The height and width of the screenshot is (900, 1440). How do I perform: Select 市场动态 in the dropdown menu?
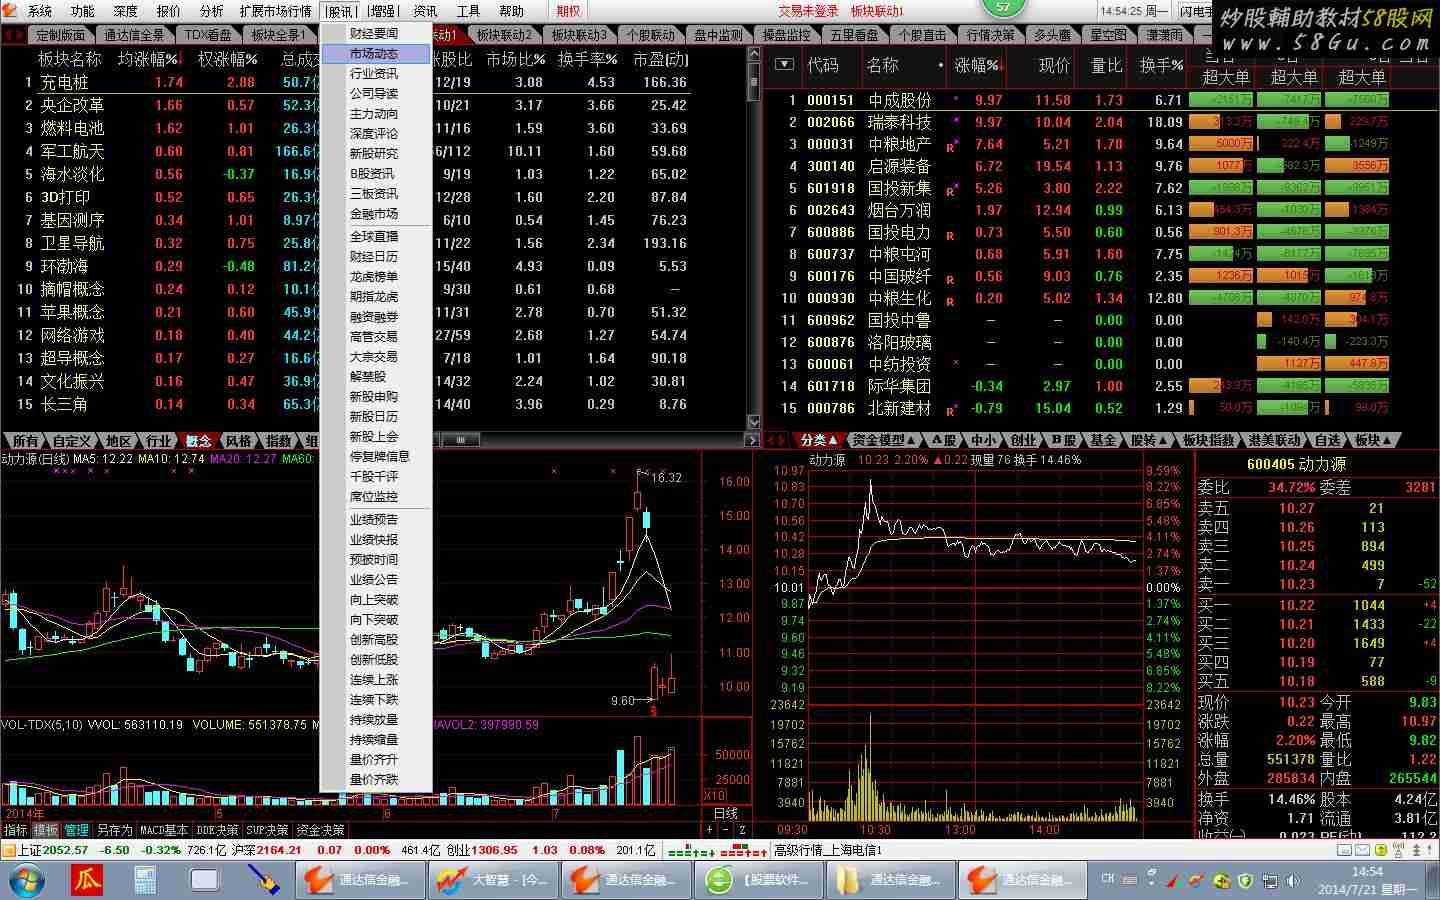375,54
